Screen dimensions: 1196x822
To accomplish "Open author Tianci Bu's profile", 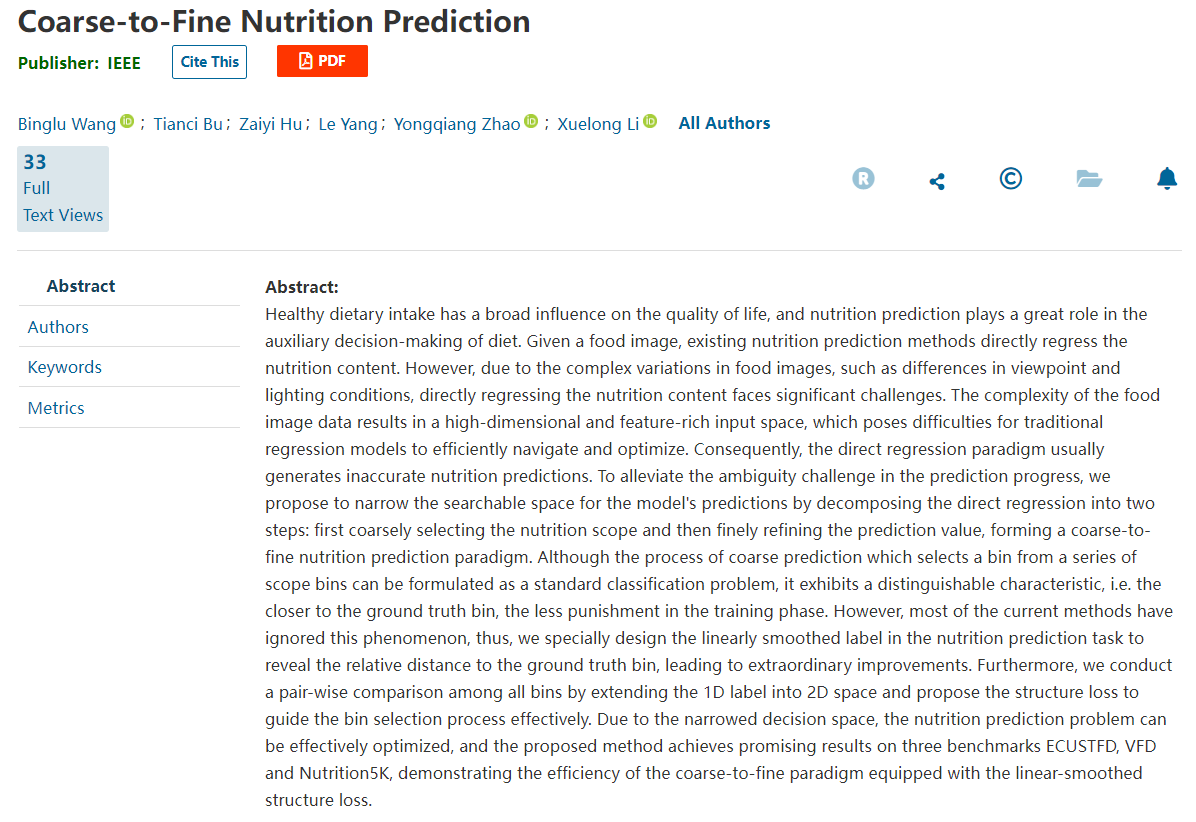I will point(188,124).
